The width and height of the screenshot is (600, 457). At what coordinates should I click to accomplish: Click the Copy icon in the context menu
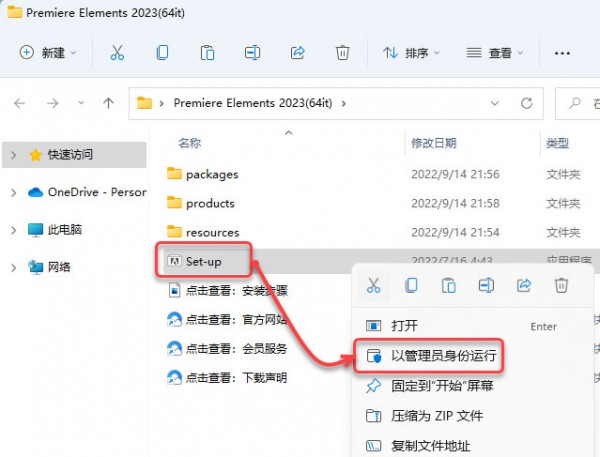click(411, 285)
